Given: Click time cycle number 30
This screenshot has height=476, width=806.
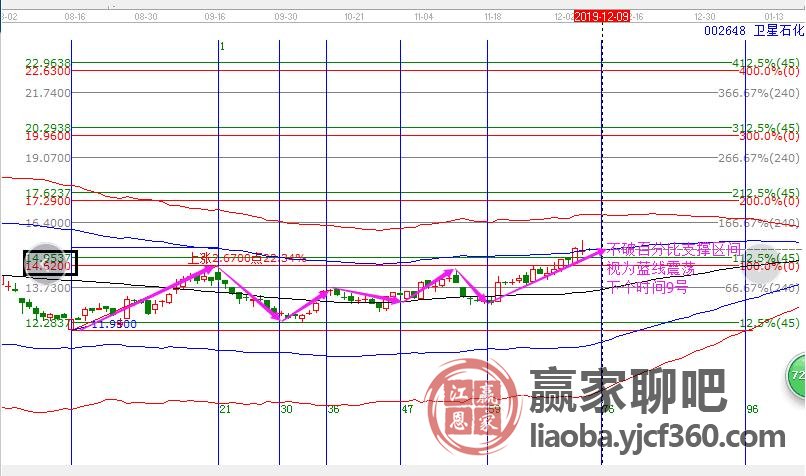Looking at the screenshot, I should tap(286, 409).
